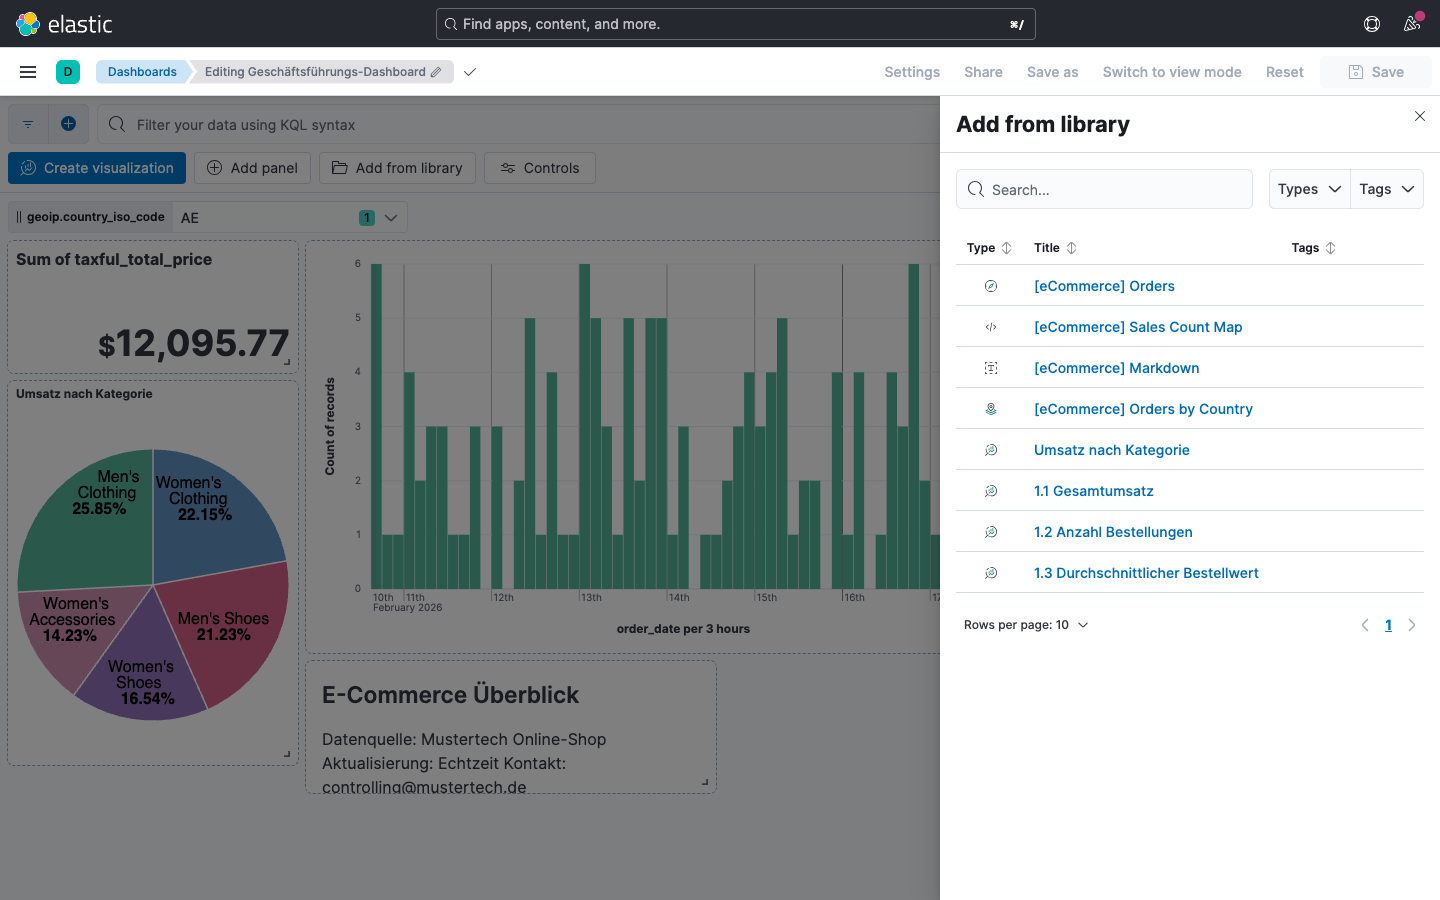Open the notifications bell icon
The image size is (1440, 900).
click(1412, 23)
